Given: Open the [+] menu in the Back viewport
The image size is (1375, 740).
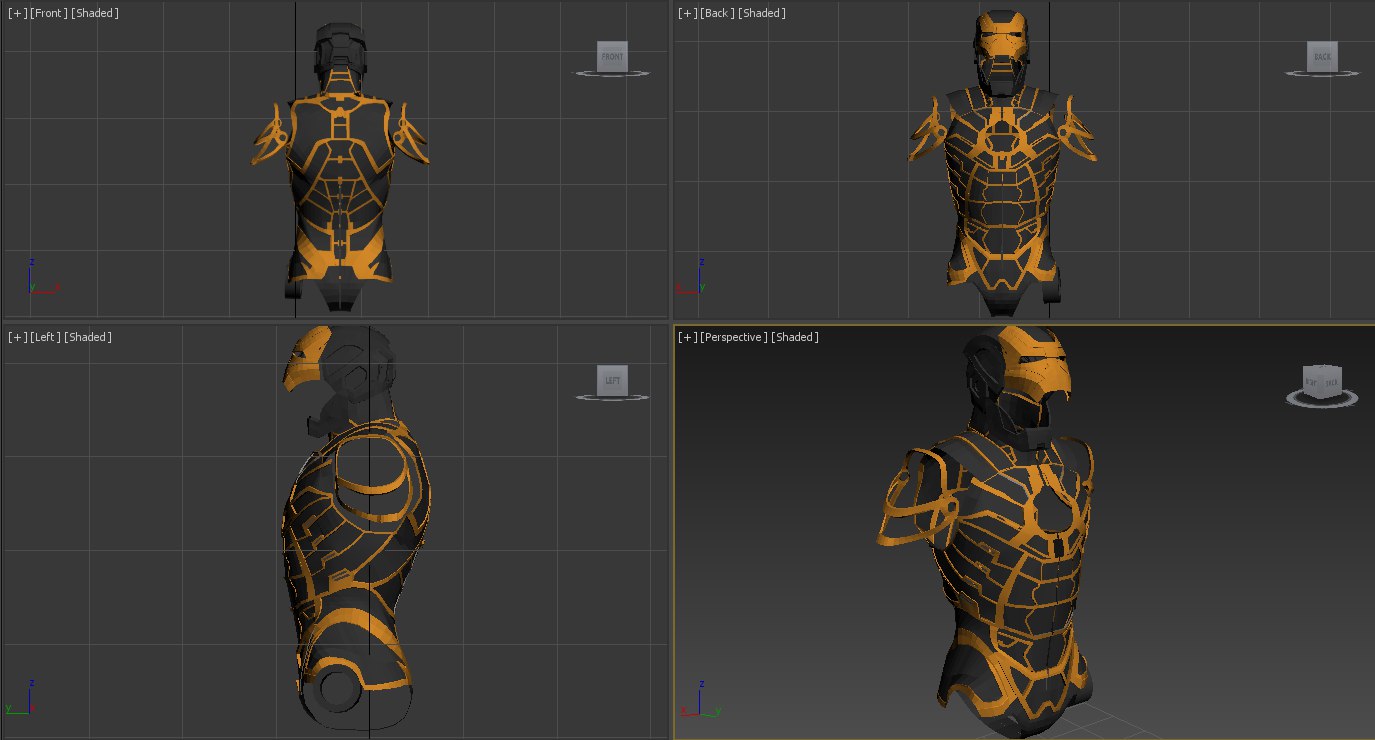Looking at the screenshot, I should pyautogui.click(x=688, y=14).
